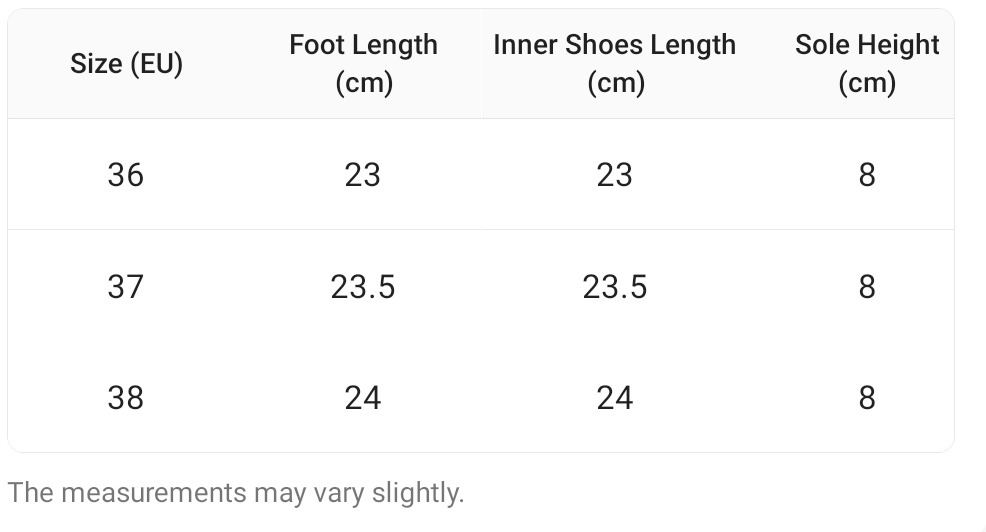The height and width of the screenshot is (532, 986).
Task: Click the Size (EU) column header
Action: pos(126,64)
